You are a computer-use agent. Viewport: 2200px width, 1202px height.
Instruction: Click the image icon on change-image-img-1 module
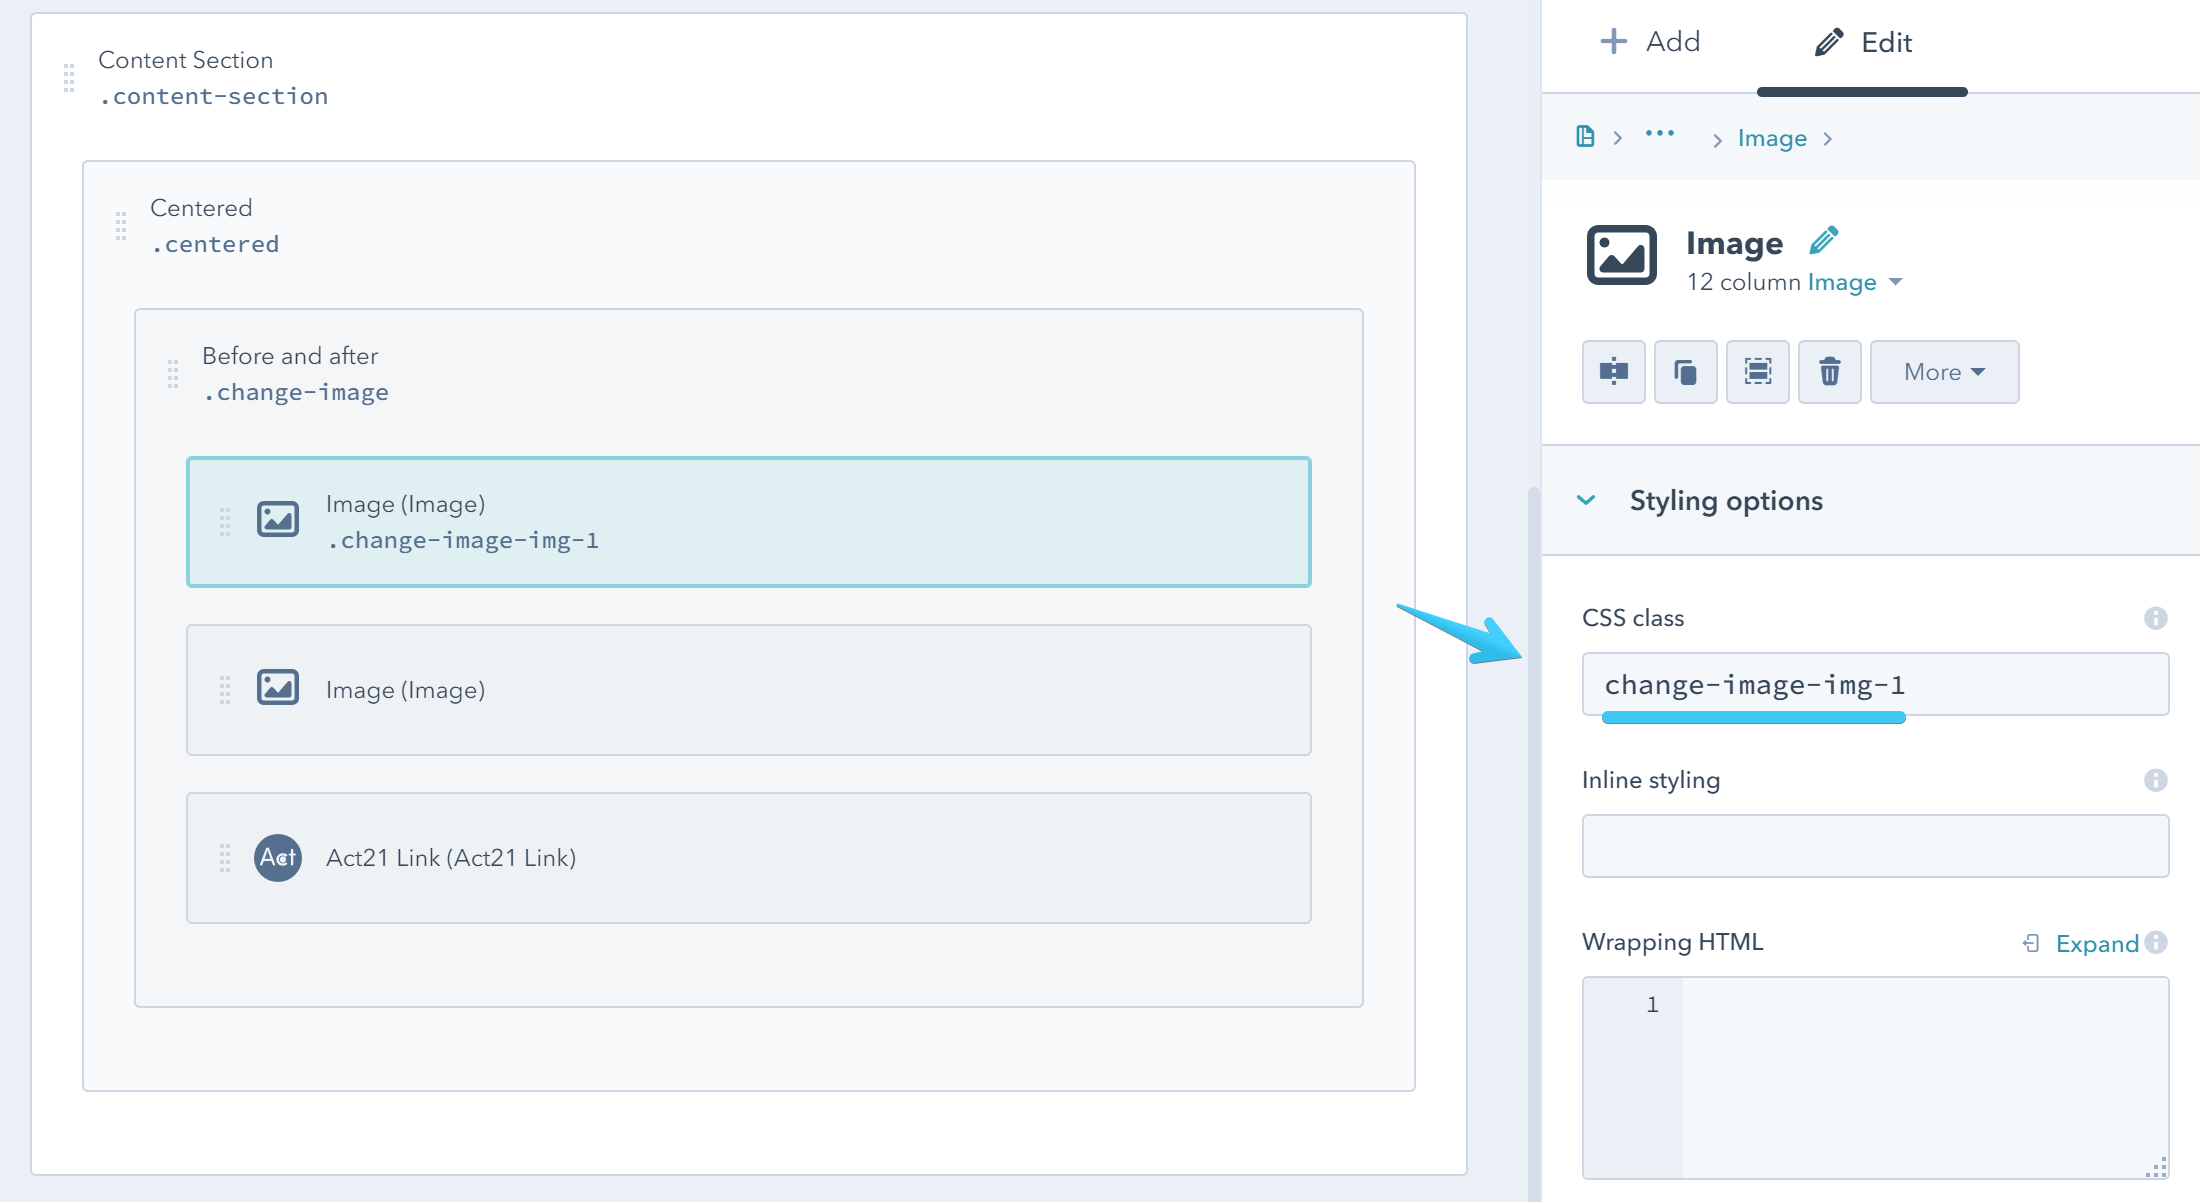pos(278,519)
